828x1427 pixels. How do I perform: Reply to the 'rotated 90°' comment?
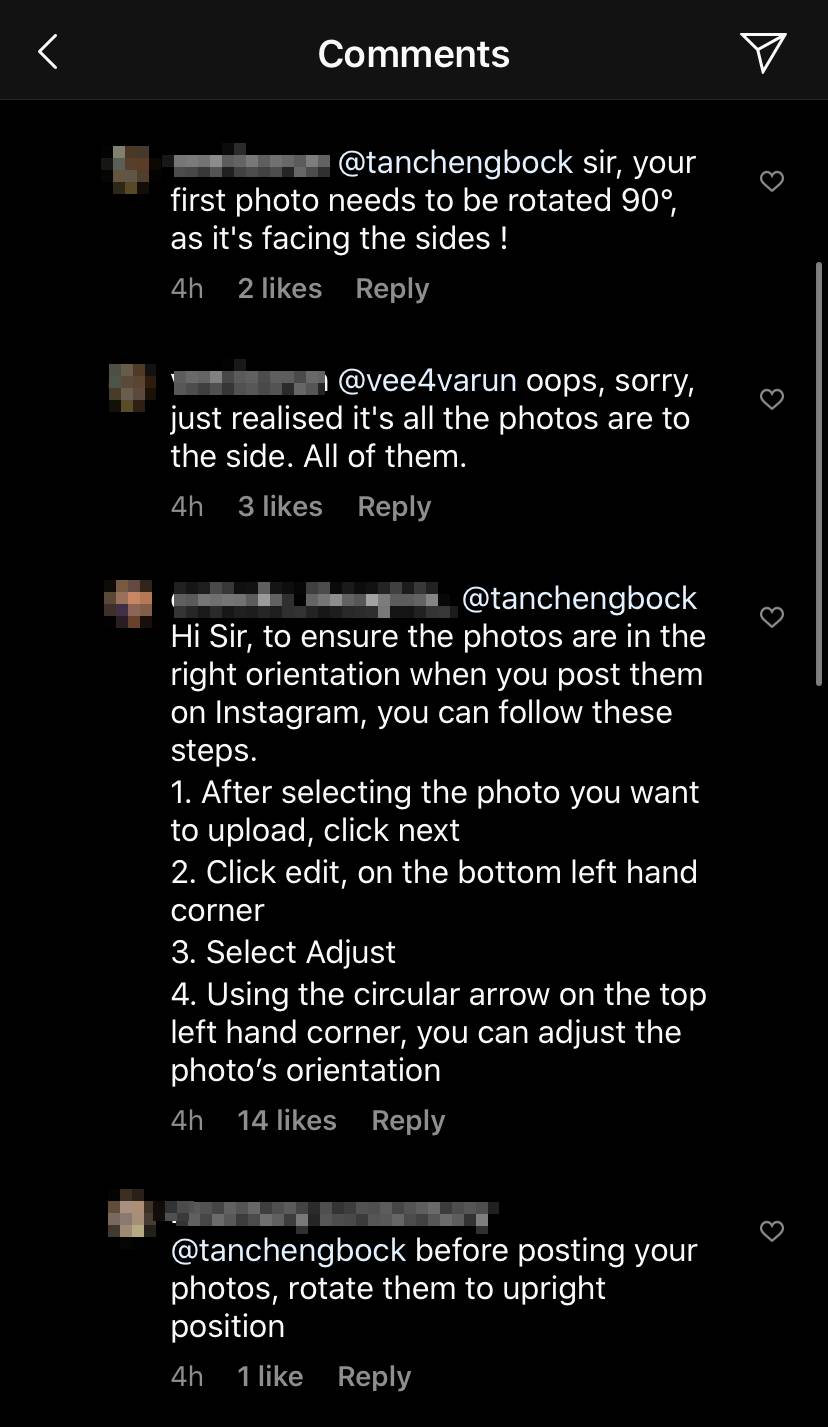(x=392, y=289)
